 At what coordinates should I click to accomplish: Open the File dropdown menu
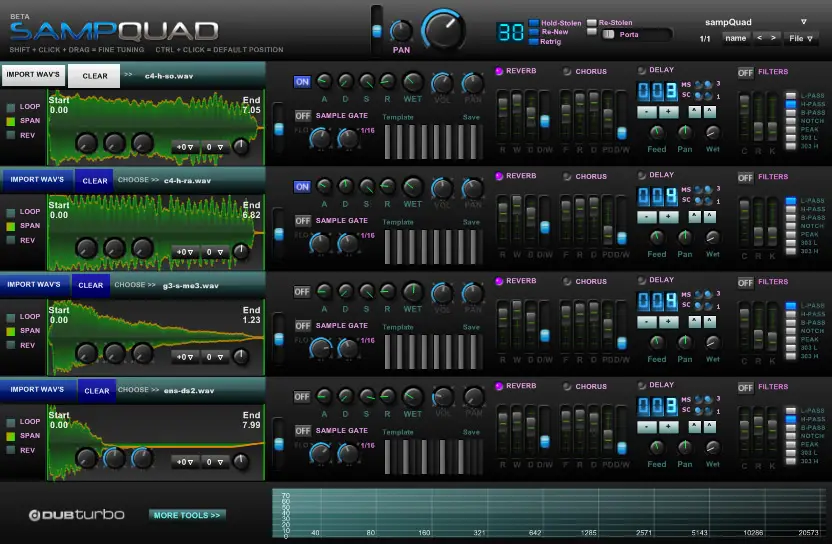click(801, 38)
